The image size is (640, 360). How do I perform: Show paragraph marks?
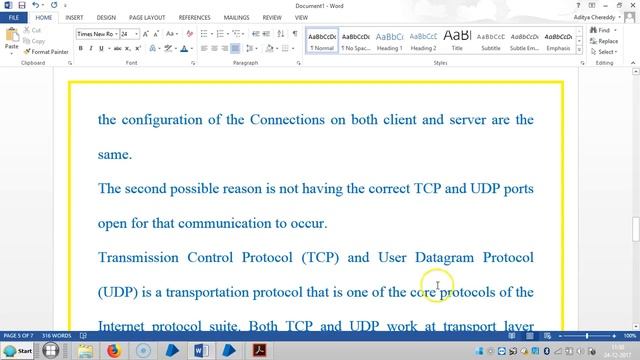coord(295,34)
